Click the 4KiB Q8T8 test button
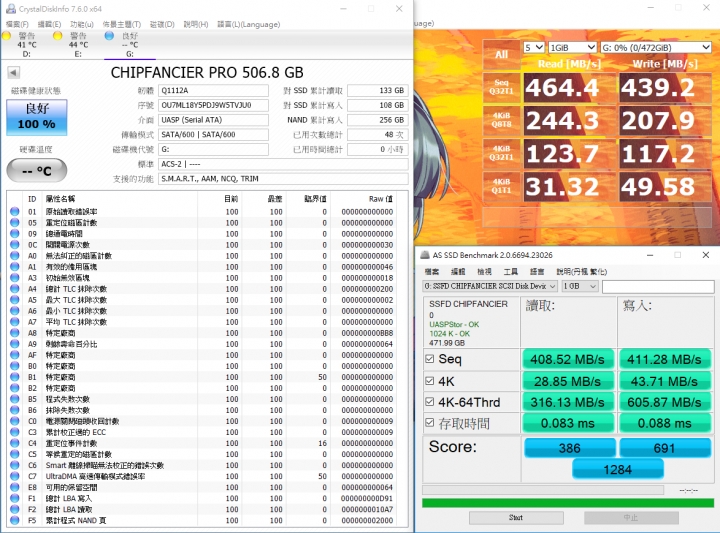Viewport: 720px width, 533px height. pyautogui.click(x=501, y=120)
